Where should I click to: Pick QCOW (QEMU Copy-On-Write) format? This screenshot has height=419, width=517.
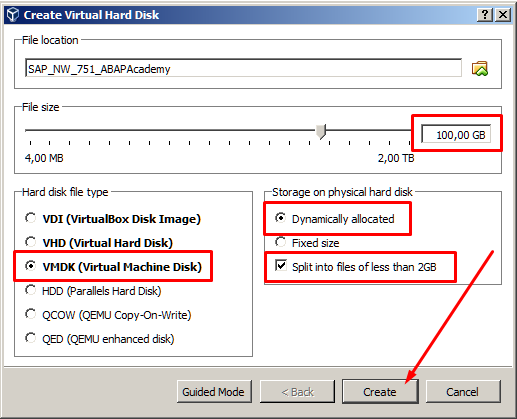pos(108,315)
